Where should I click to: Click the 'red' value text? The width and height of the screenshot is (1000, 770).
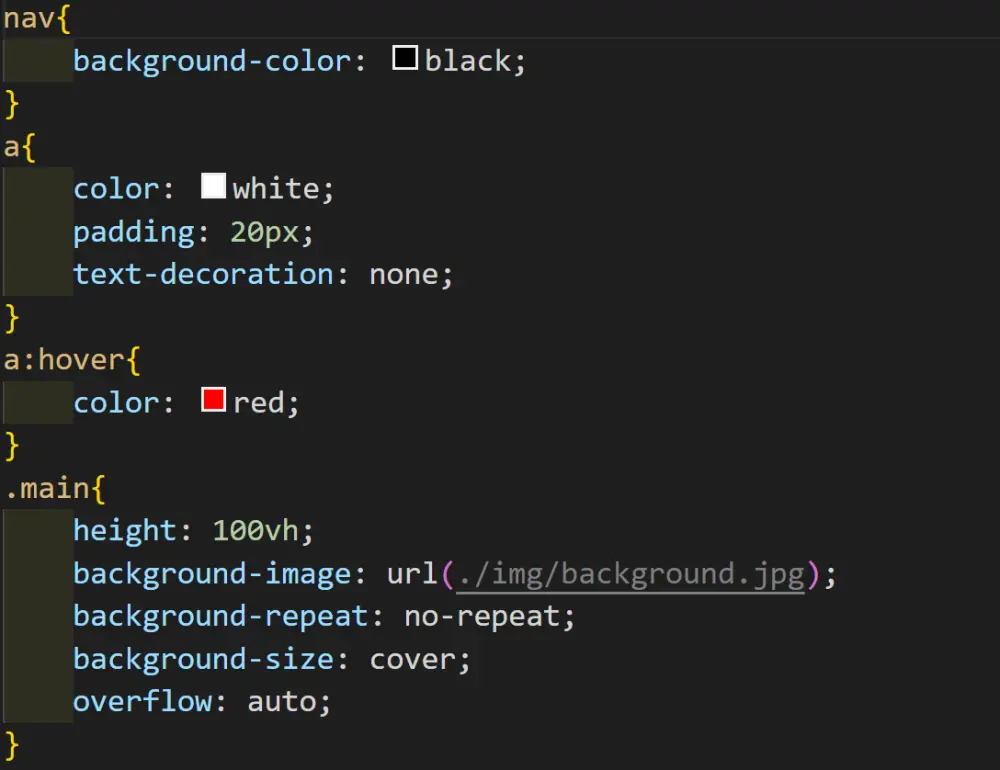tap(258, 403)
